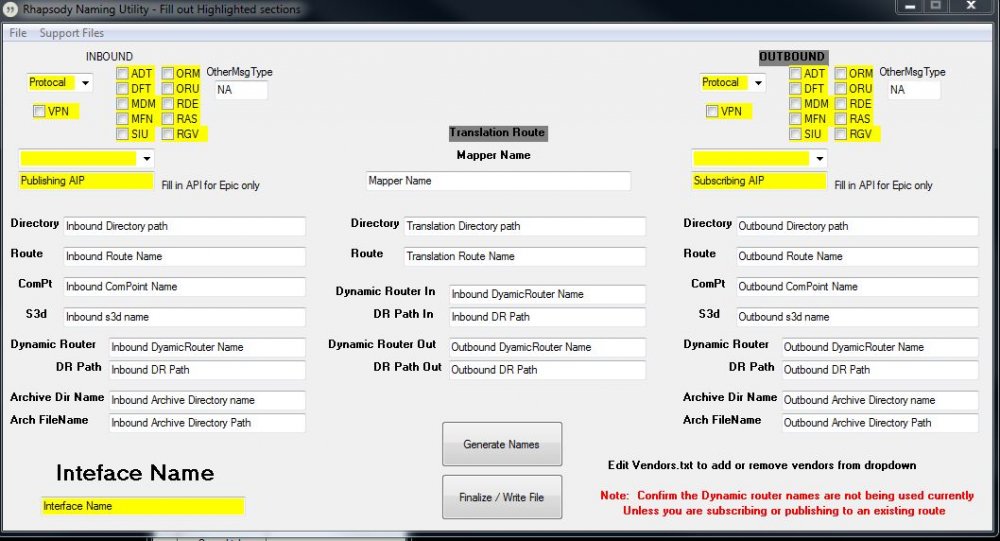The image size is (1000, 541).
Task: Tick the Outbound SIU checkbox
Action: coord(795,134)
